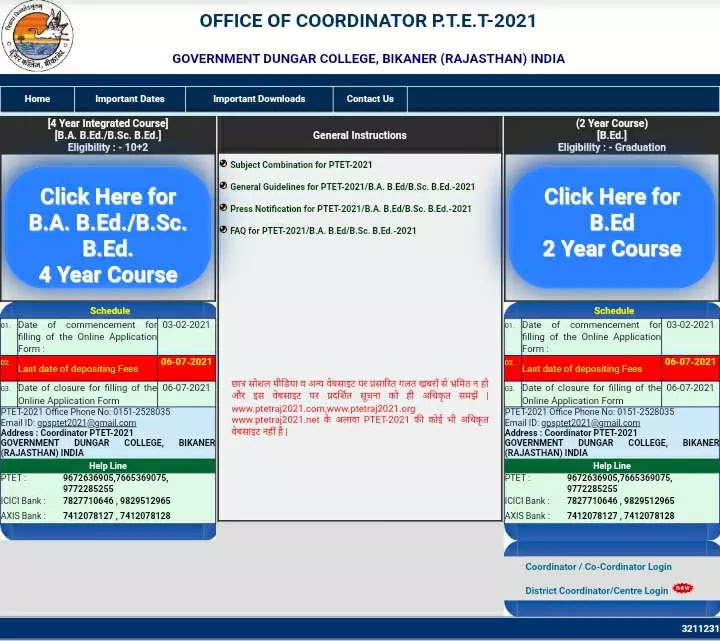Click the Dungar College logo emblem
720x641 pixels.
pos(37,35)
